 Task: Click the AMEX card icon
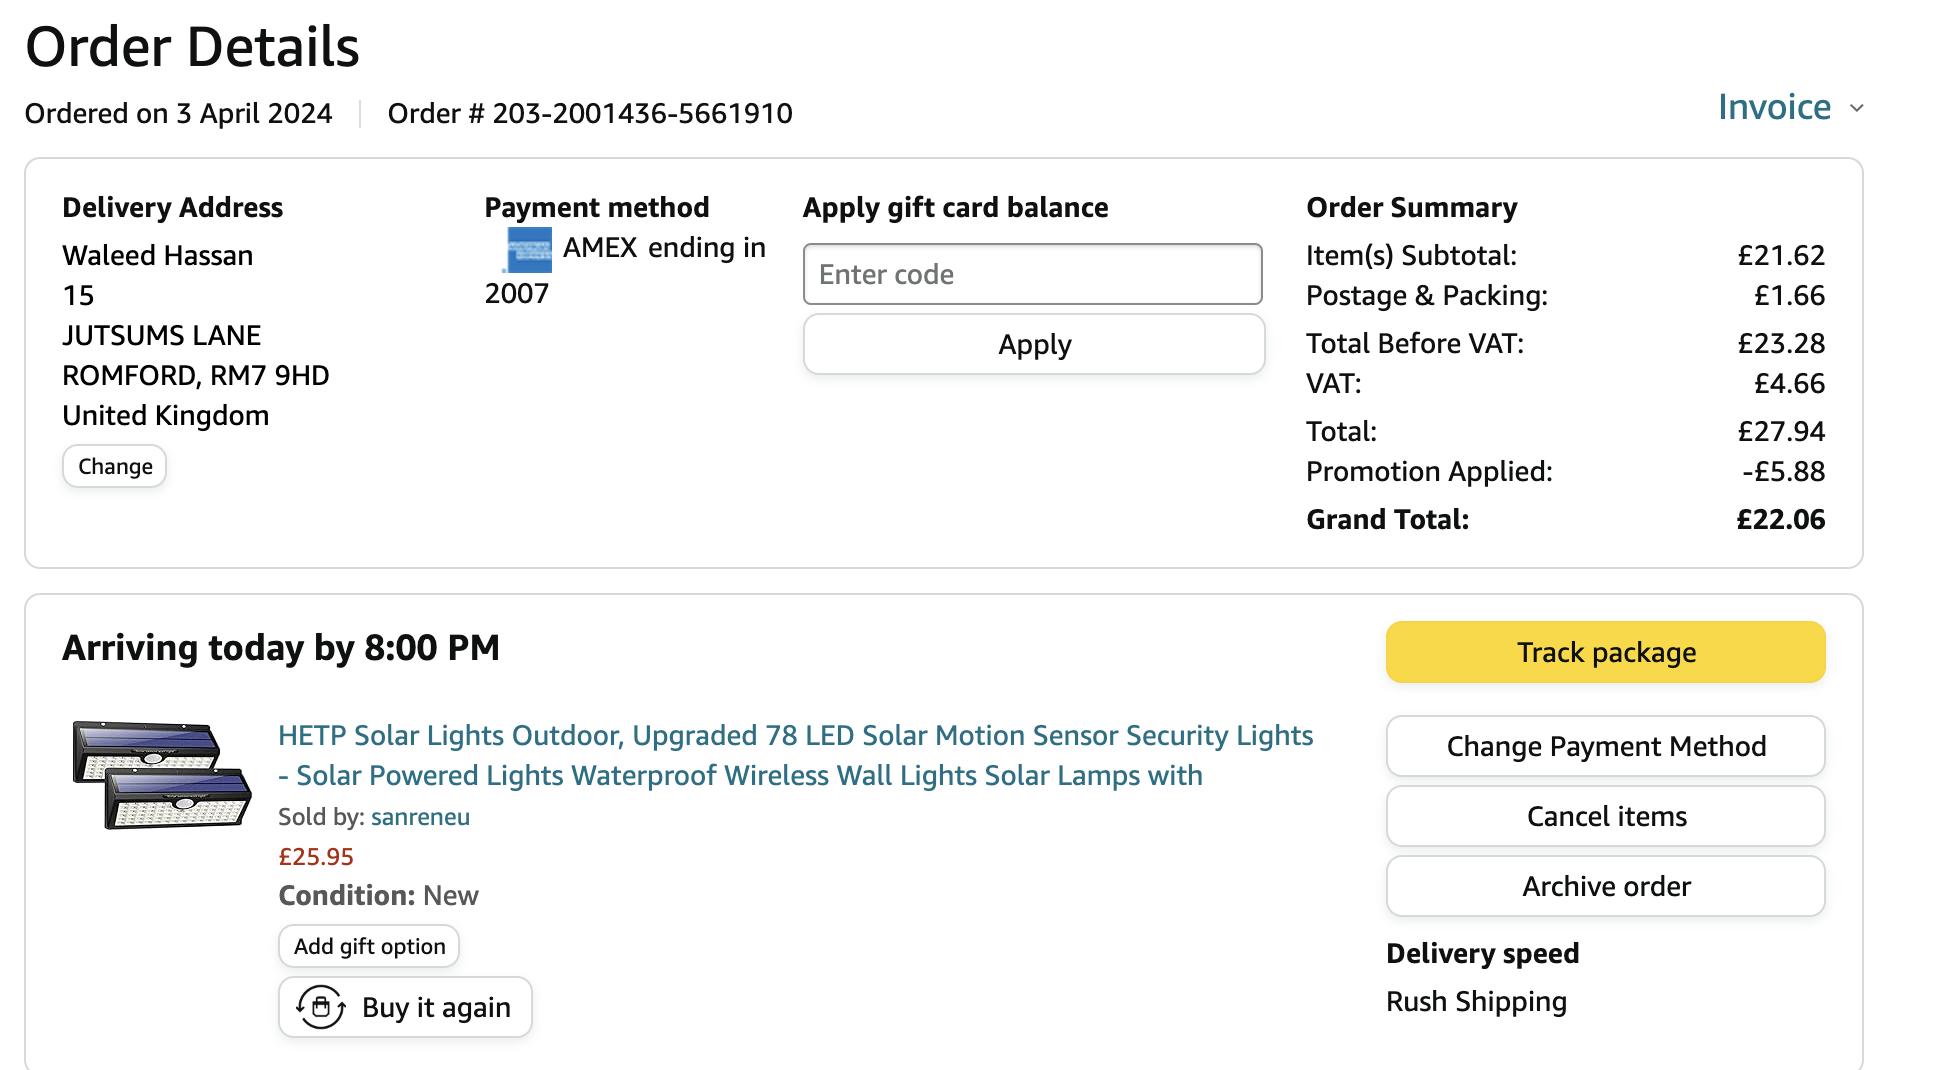tap(528, 250)
